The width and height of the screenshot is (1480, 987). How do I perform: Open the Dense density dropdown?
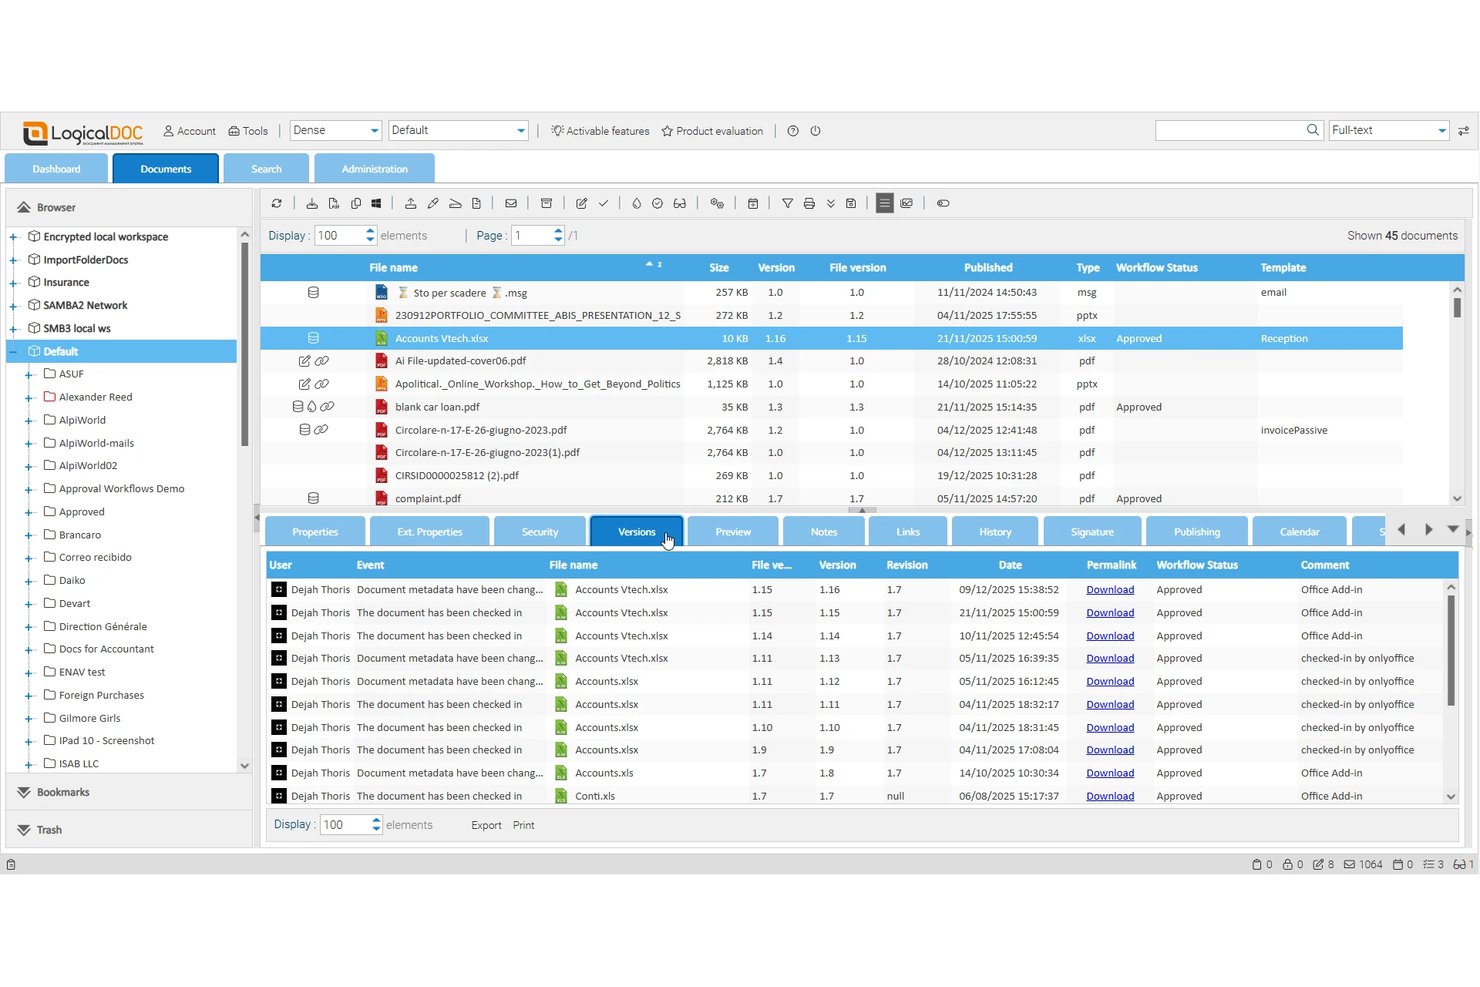(x=374, y=131)
